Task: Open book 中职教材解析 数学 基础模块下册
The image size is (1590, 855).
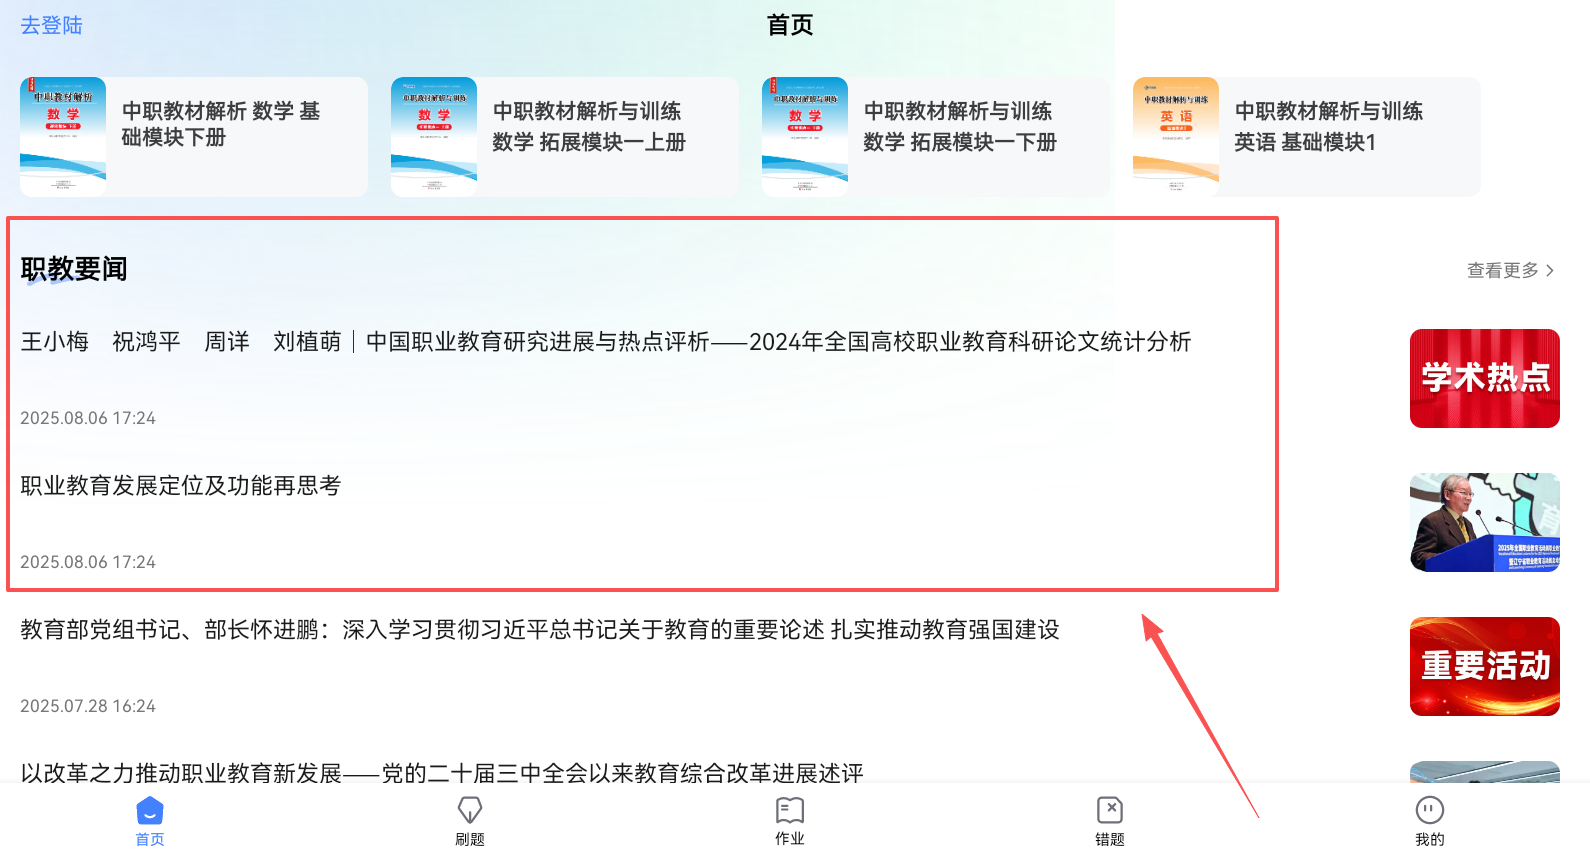Action: pyautogui.click(x=194, y=137)
